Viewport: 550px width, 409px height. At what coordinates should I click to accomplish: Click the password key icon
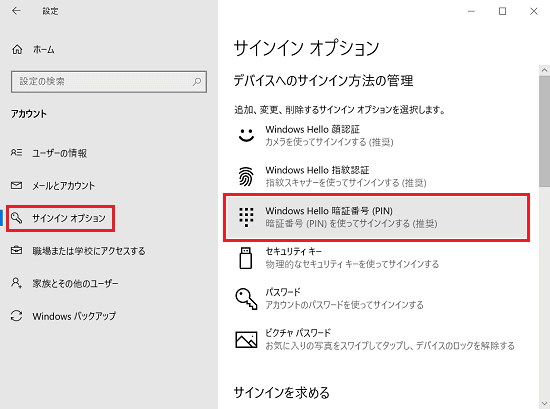pyautogui.click(x=246, y=299)
